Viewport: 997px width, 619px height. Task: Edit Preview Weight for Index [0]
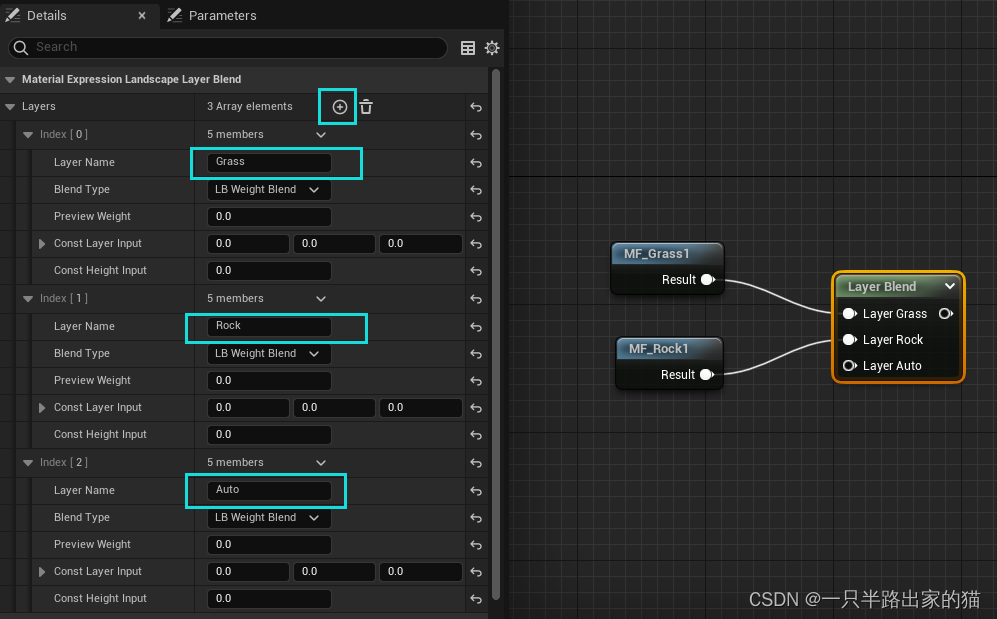(x=269, y=217)
